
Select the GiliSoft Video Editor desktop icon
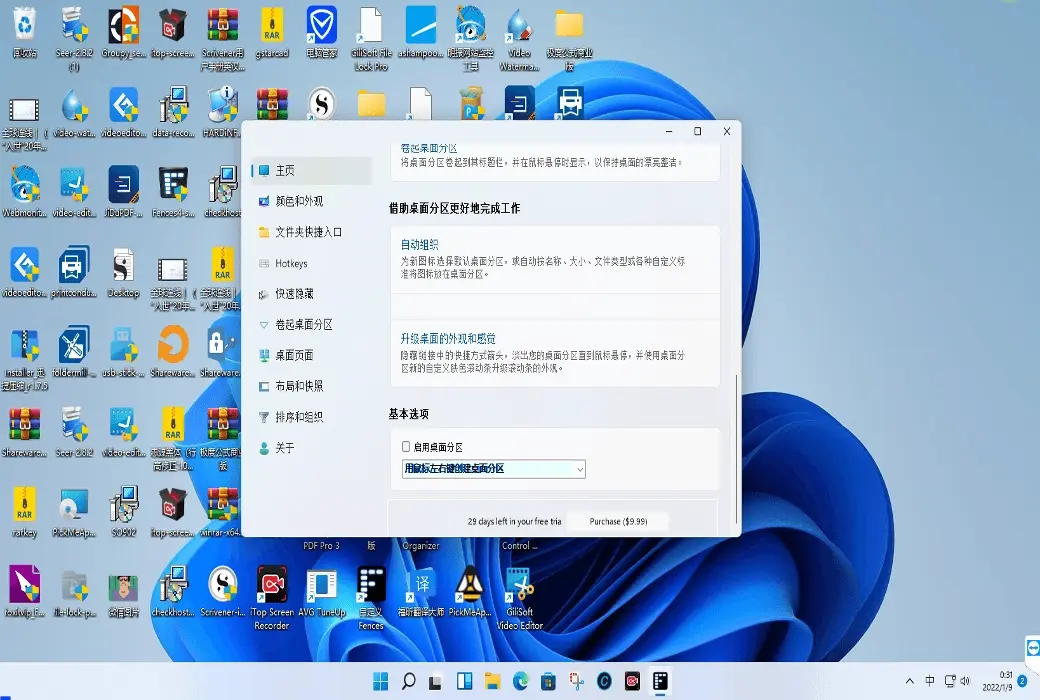519,597
